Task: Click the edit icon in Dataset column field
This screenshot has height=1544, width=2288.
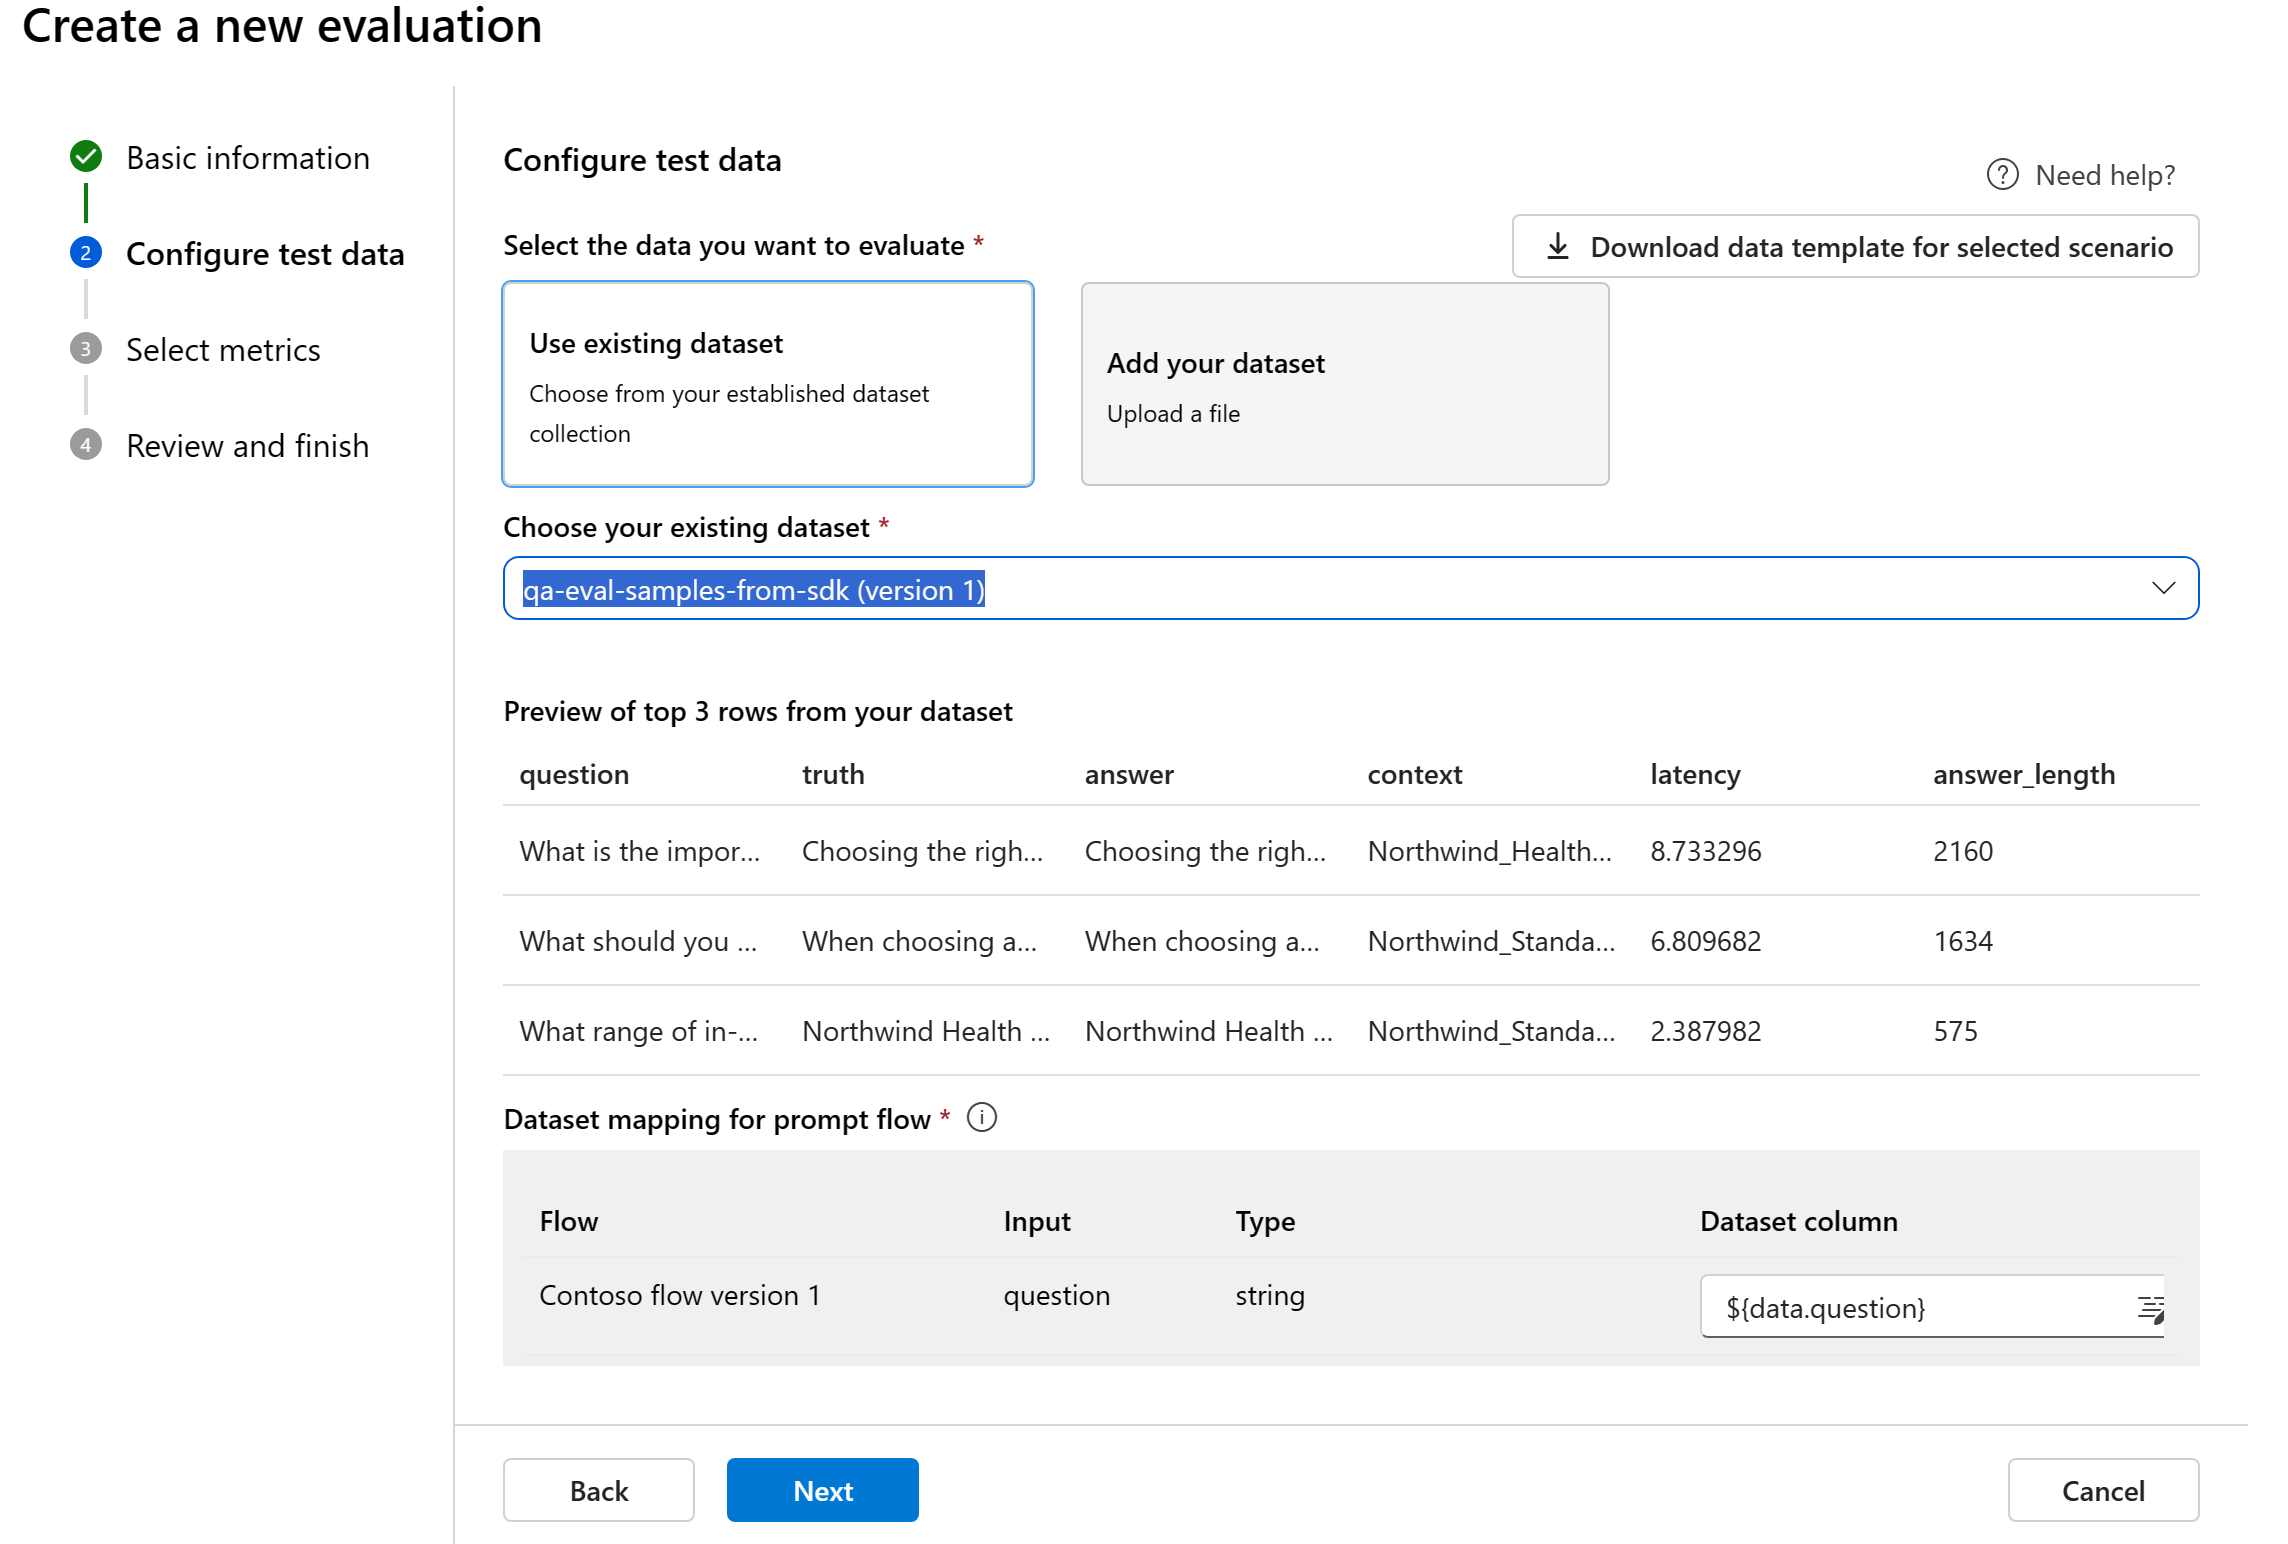Action: coord(2150,1308)
